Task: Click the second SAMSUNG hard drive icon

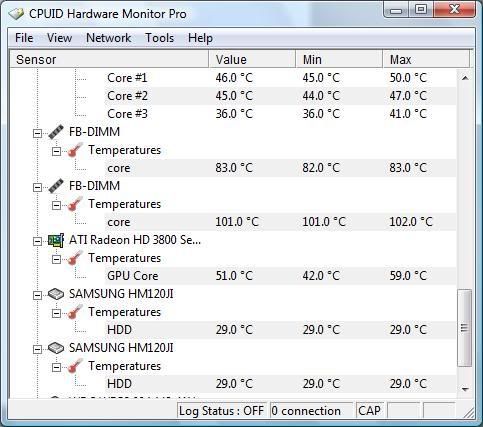Action: [x=56, y=348]
